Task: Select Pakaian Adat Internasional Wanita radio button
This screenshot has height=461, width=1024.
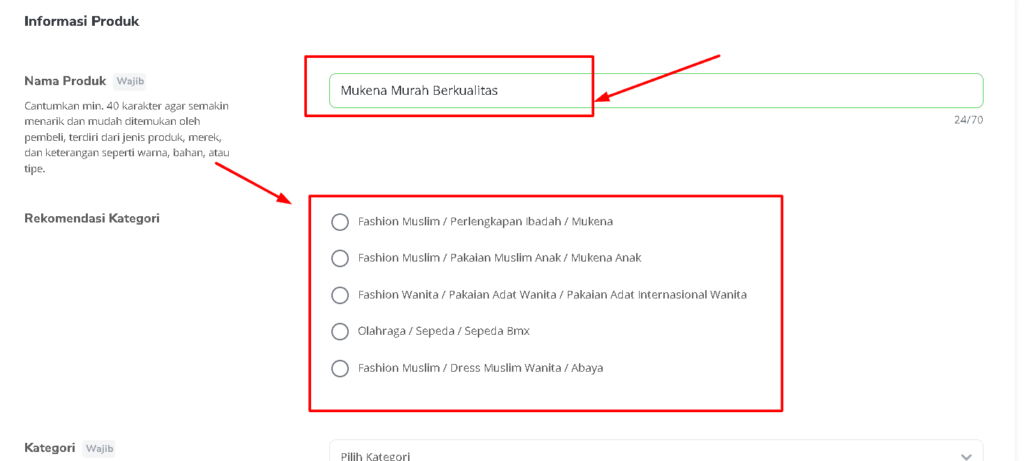Action: coord(340,295)
